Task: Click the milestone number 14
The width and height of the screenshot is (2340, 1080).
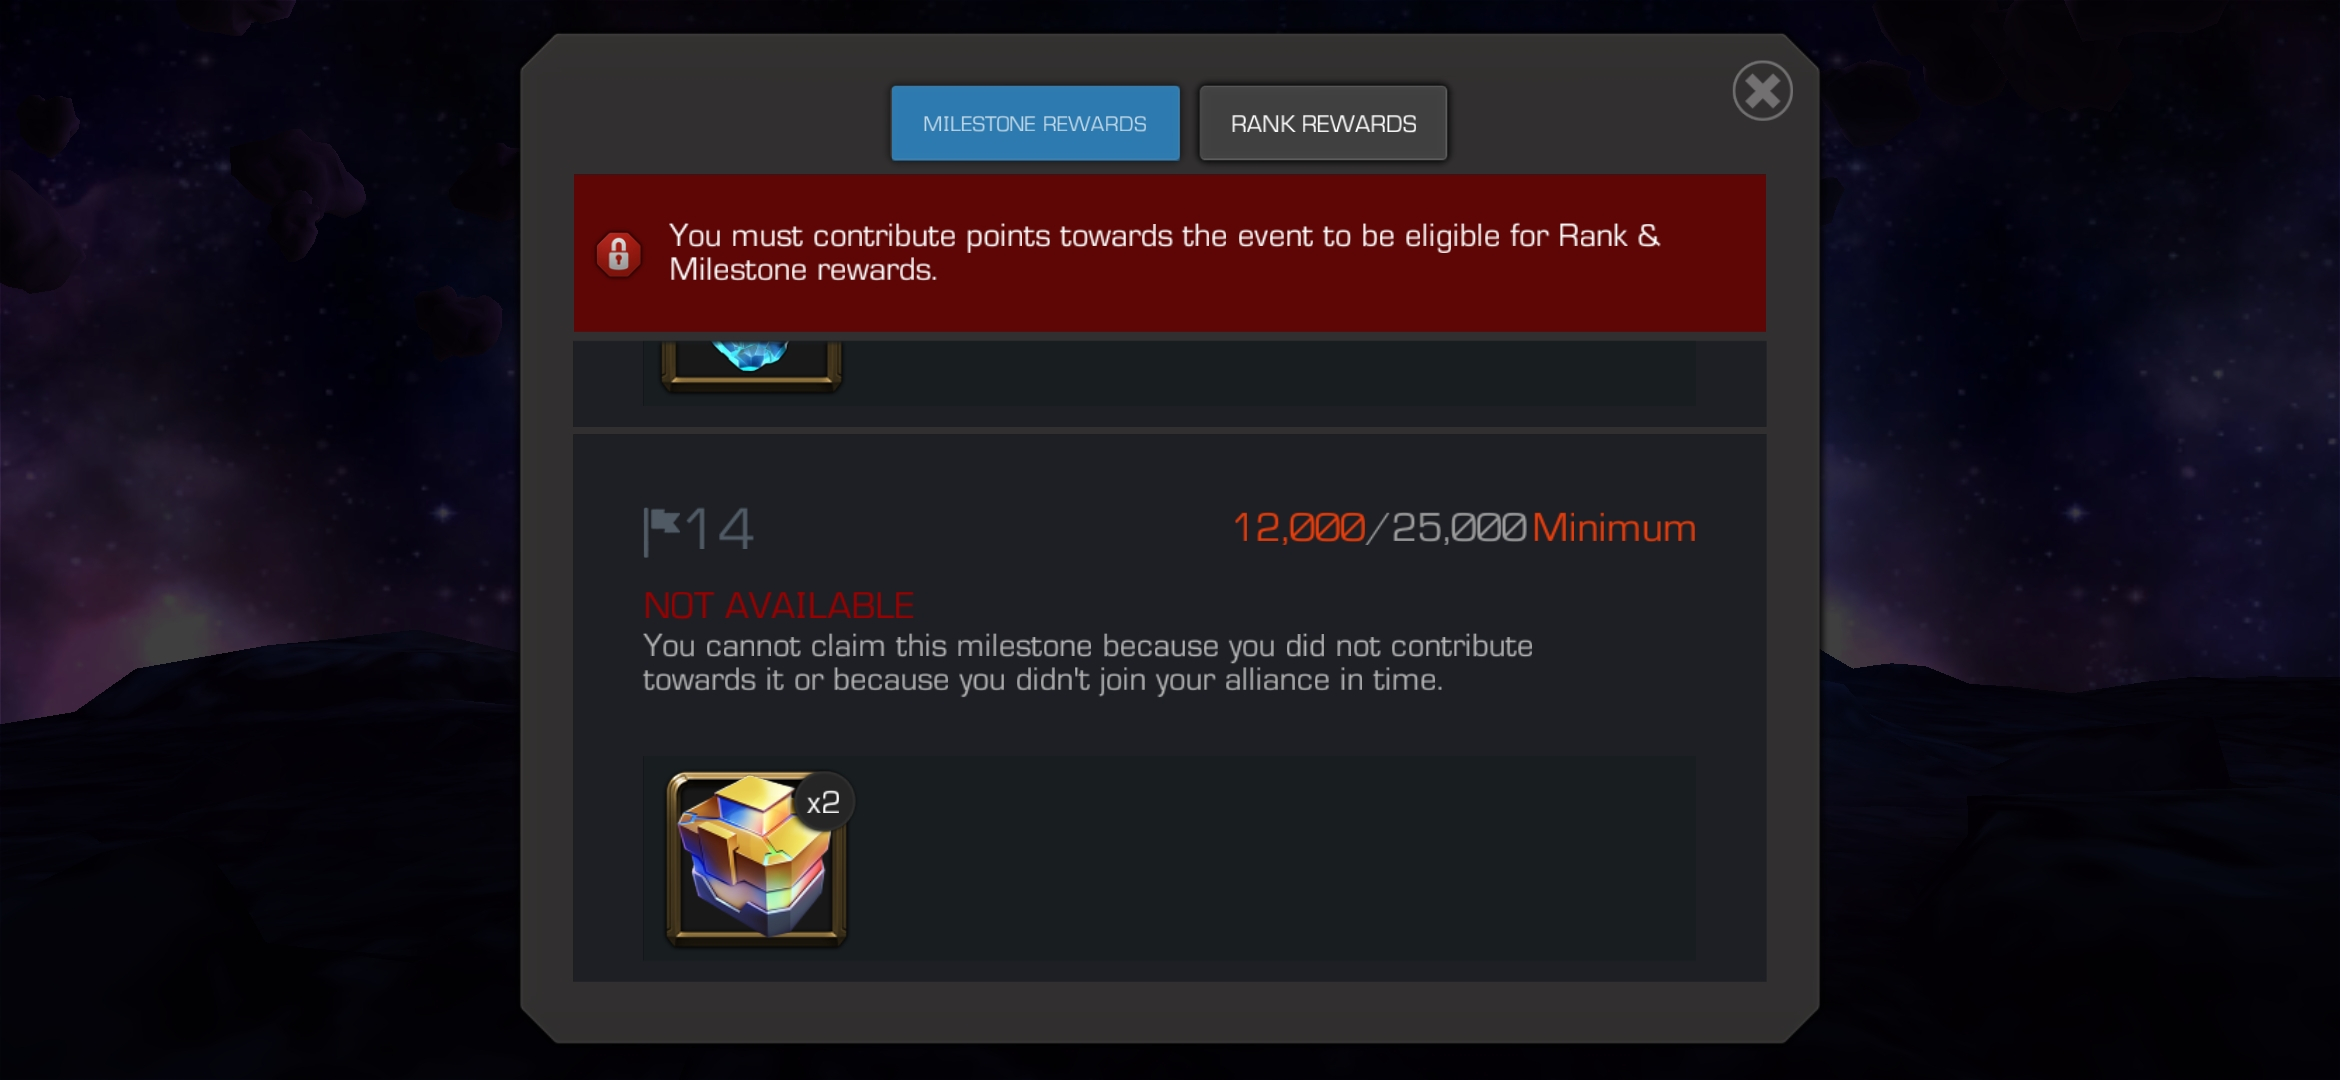Action: click(720, 528)
